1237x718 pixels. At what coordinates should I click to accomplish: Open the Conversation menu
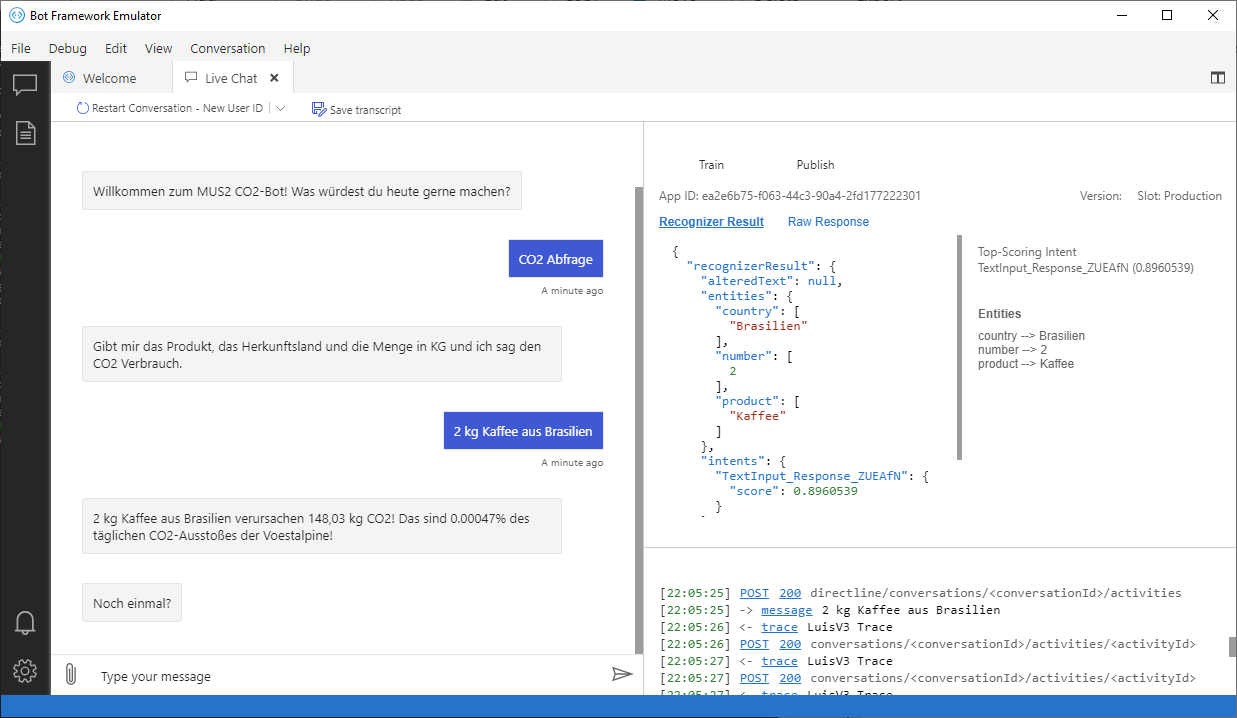coord(228,48)
